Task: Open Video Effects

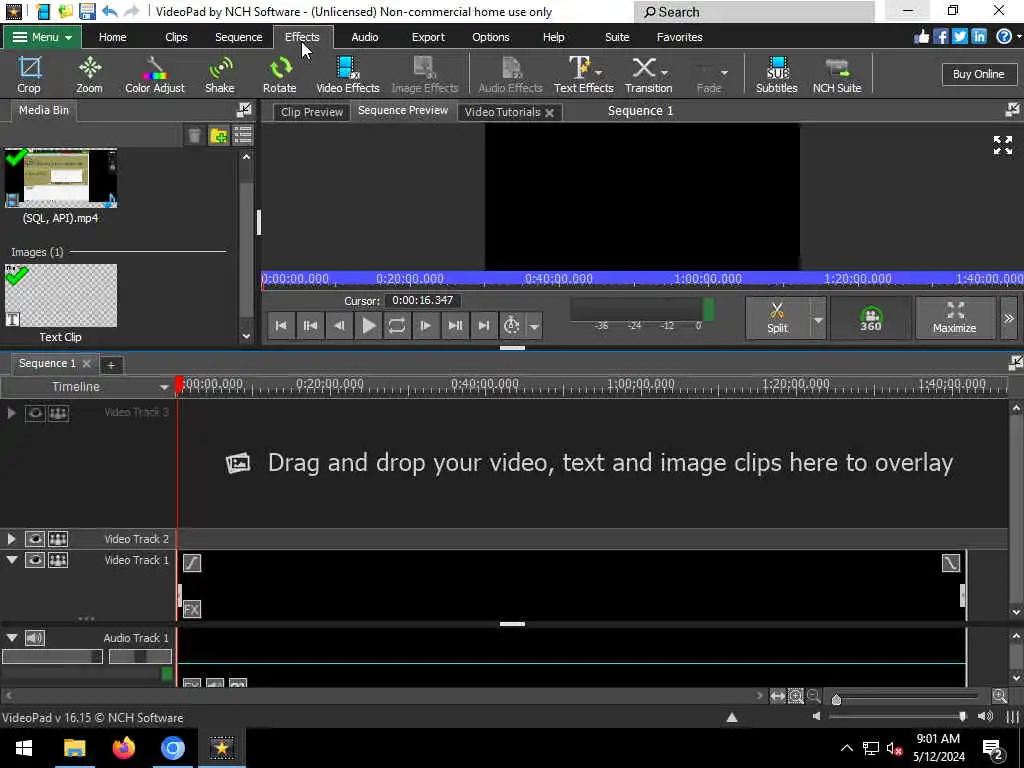Action: (347, 74)
